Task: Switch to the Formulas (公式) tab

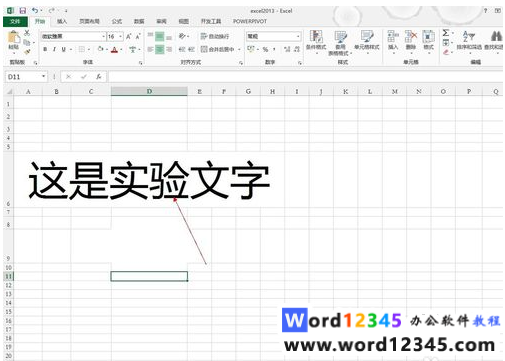Action: tap(117, 21)
